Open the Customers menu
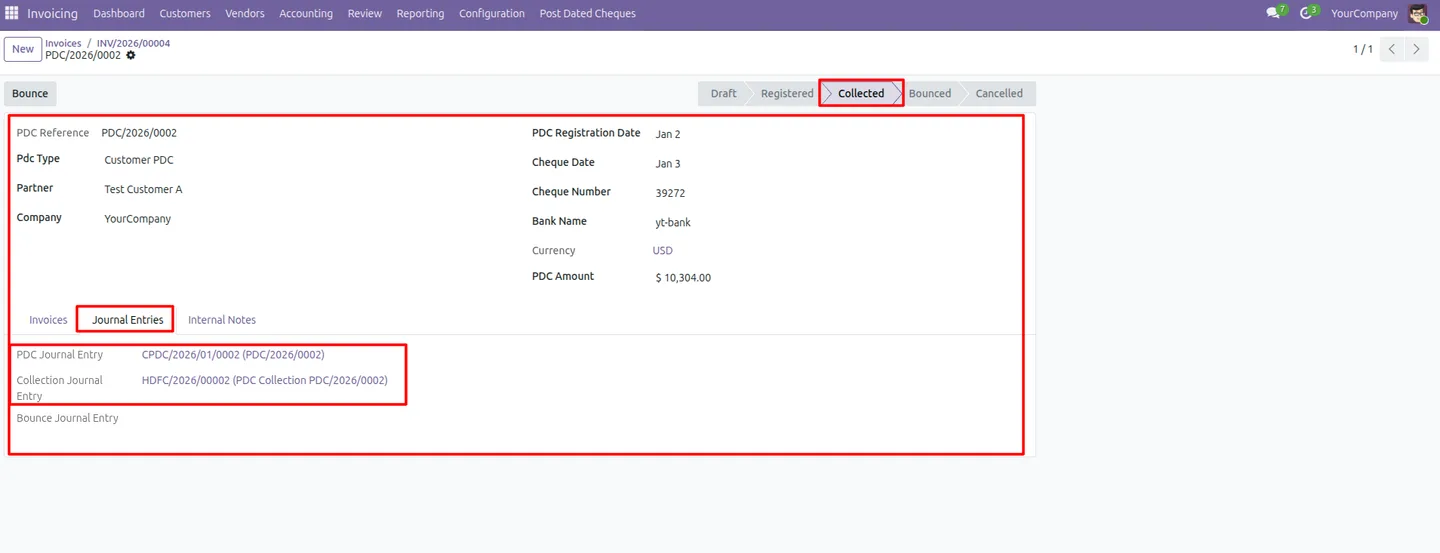The width and height of the screenshot is (1440, 553). tap(185, 13)
